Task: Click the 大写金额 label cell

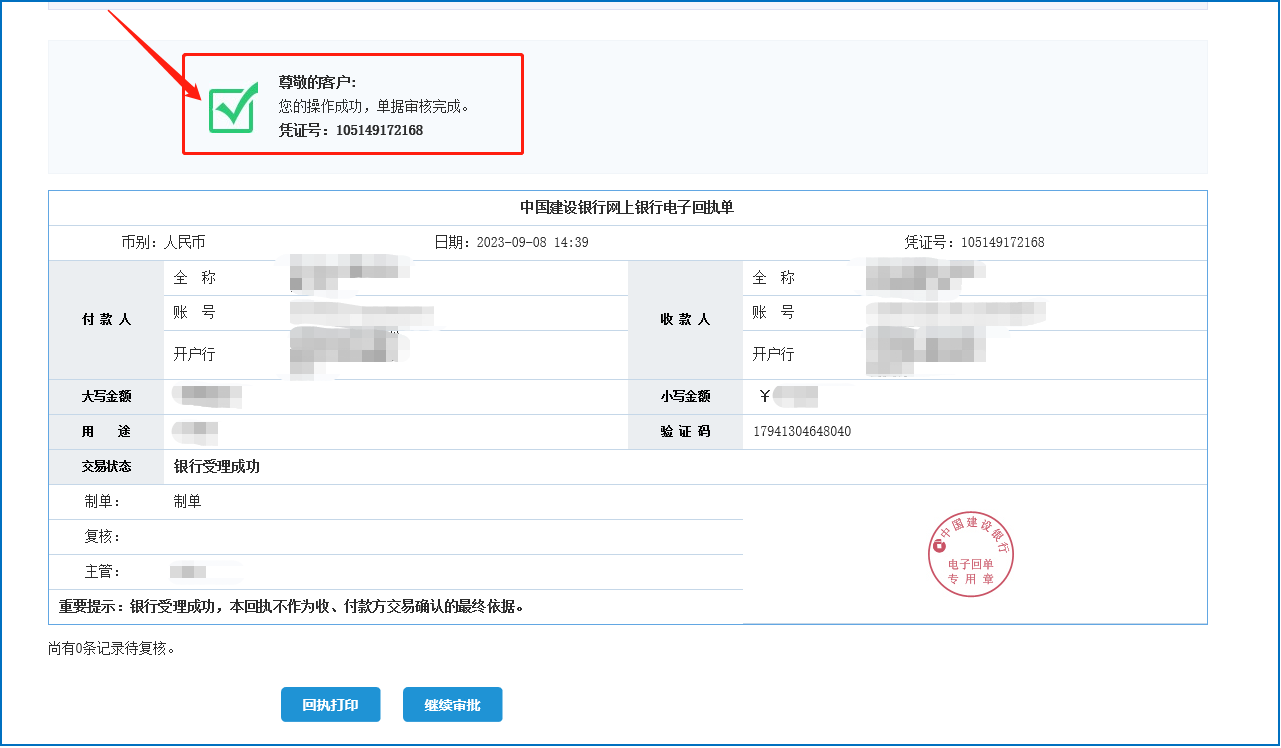Action: coord(106,396)
